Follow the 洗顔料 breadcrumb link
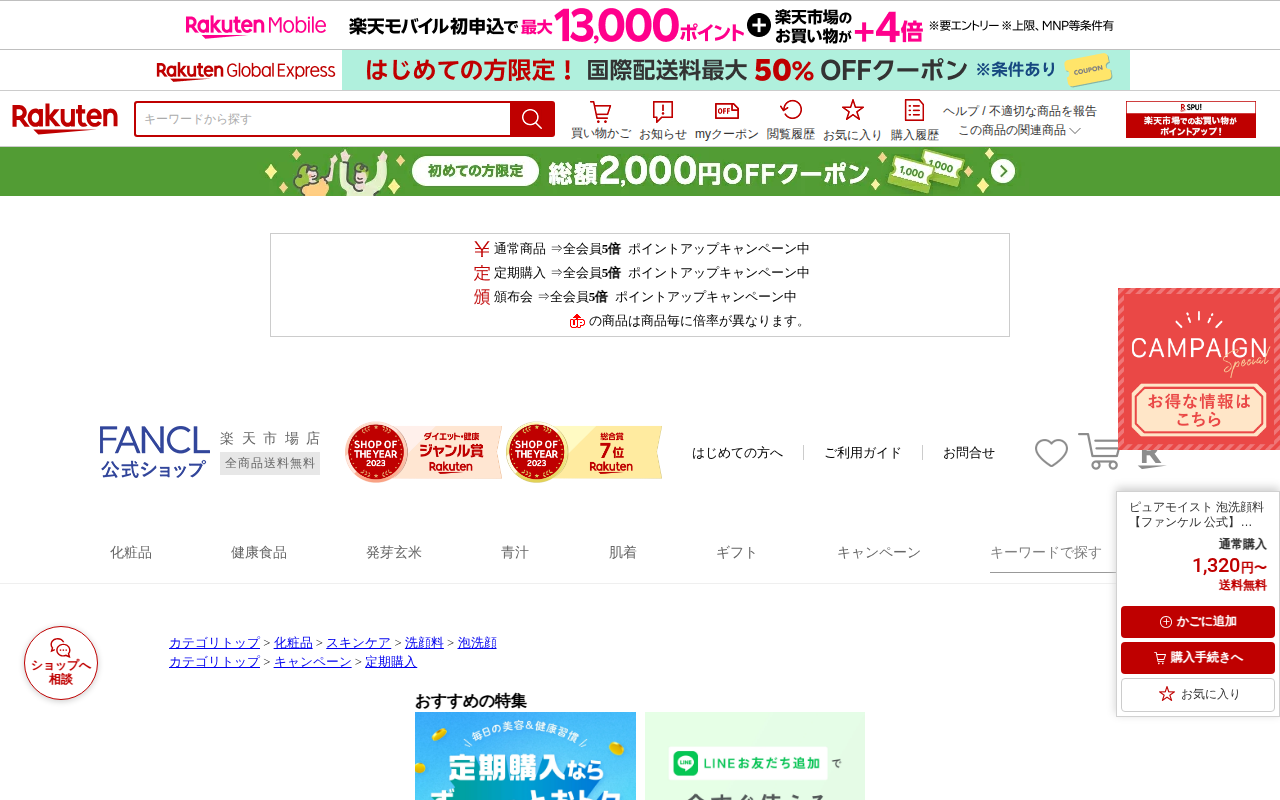Viewport: 1280px width, 800px height. tap(424, 643)
